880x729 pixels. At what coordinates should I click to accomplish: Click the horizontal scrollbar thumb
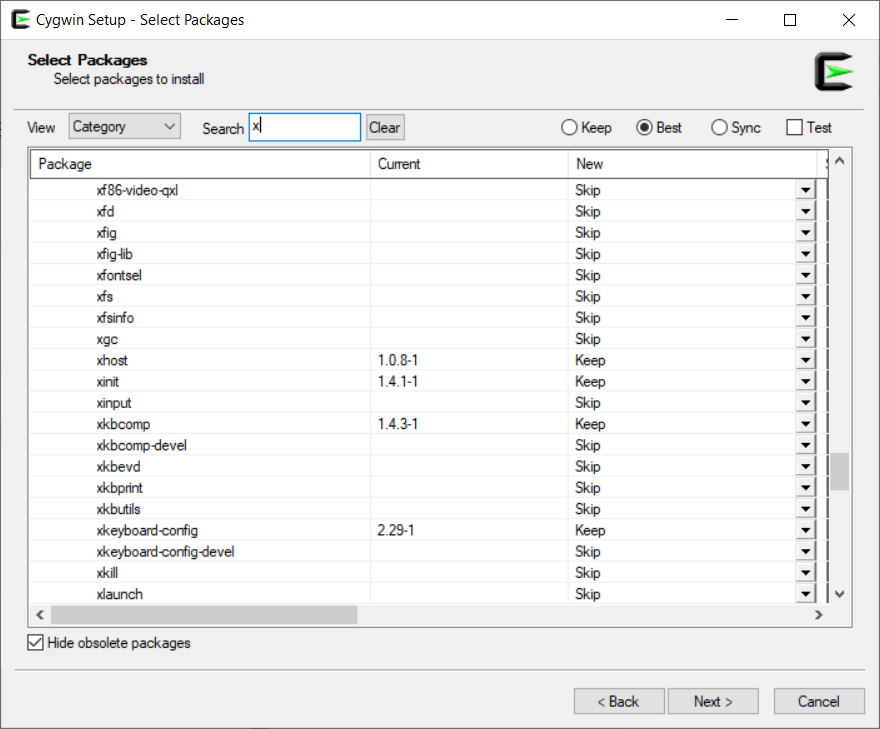204,615
